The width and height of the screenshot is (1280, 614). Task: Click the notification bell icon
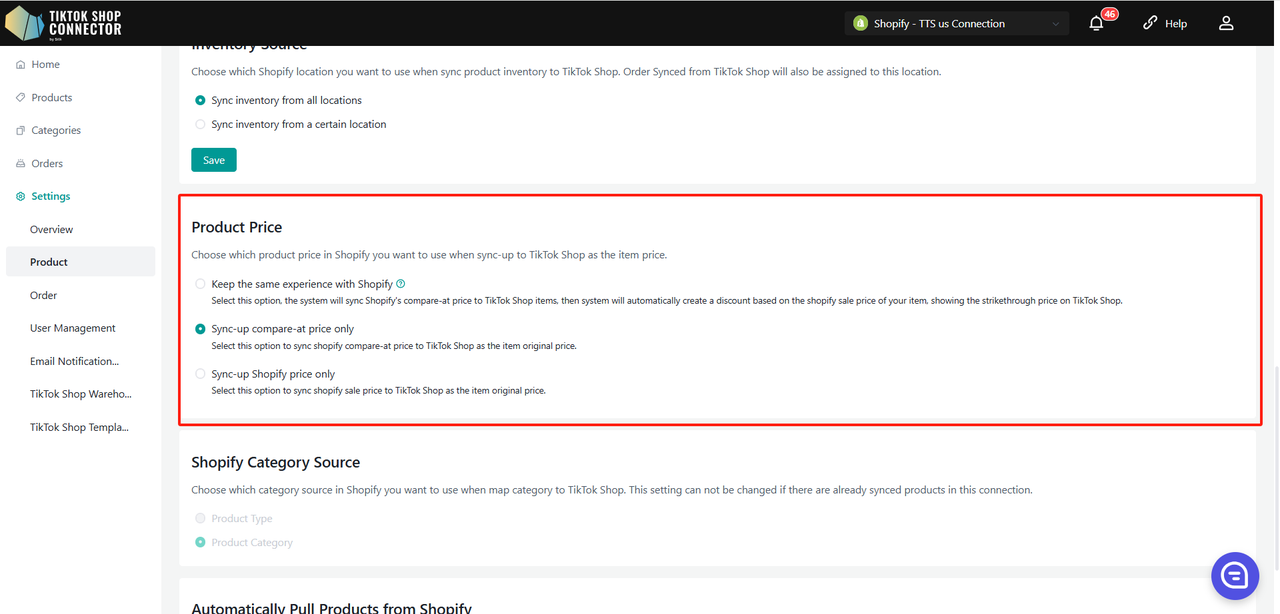pyautogui.click(x=1097, y=23)
